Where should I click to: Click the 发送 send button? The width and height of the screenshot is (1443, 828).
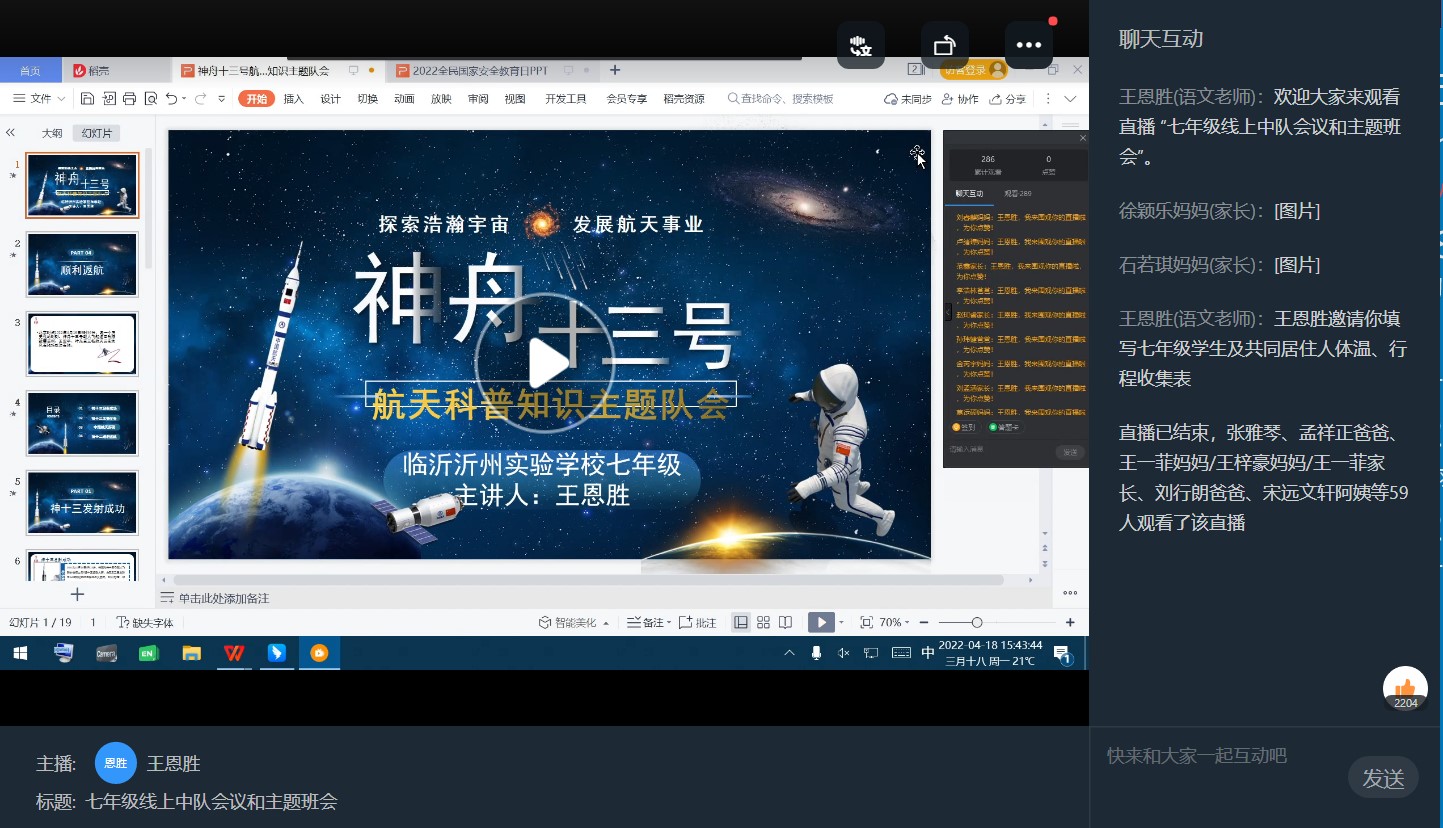point(1383,778)
